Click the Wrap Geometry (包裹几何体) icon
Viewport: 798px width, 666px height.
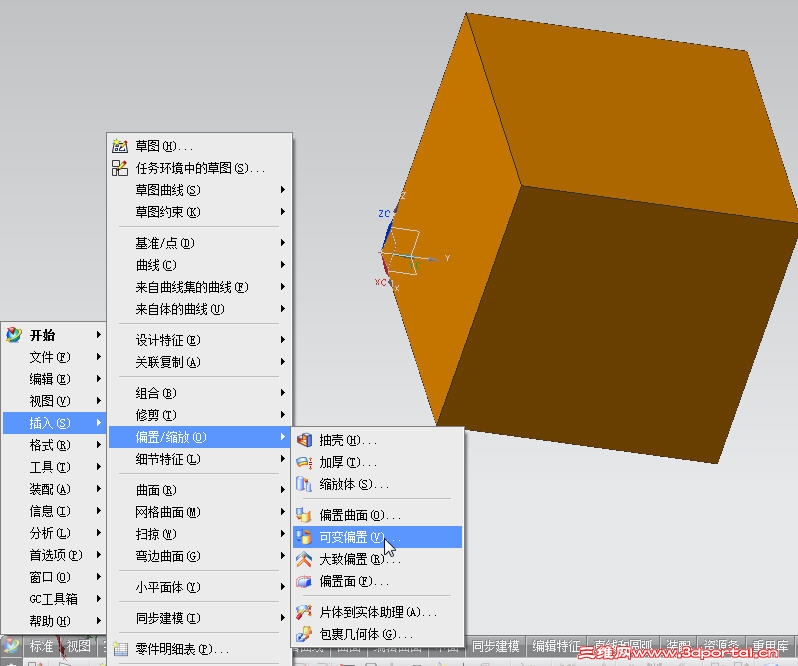304,634
